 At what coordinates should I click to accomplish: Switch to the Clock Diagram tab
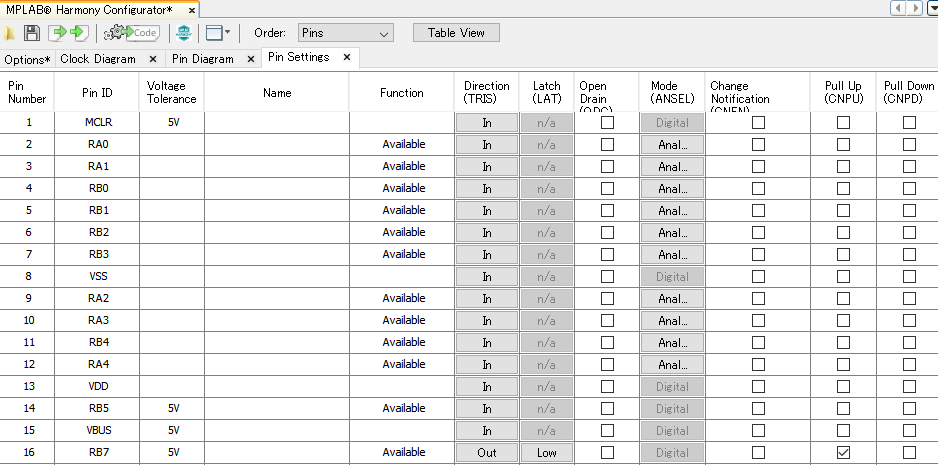[x=98, y=59]
